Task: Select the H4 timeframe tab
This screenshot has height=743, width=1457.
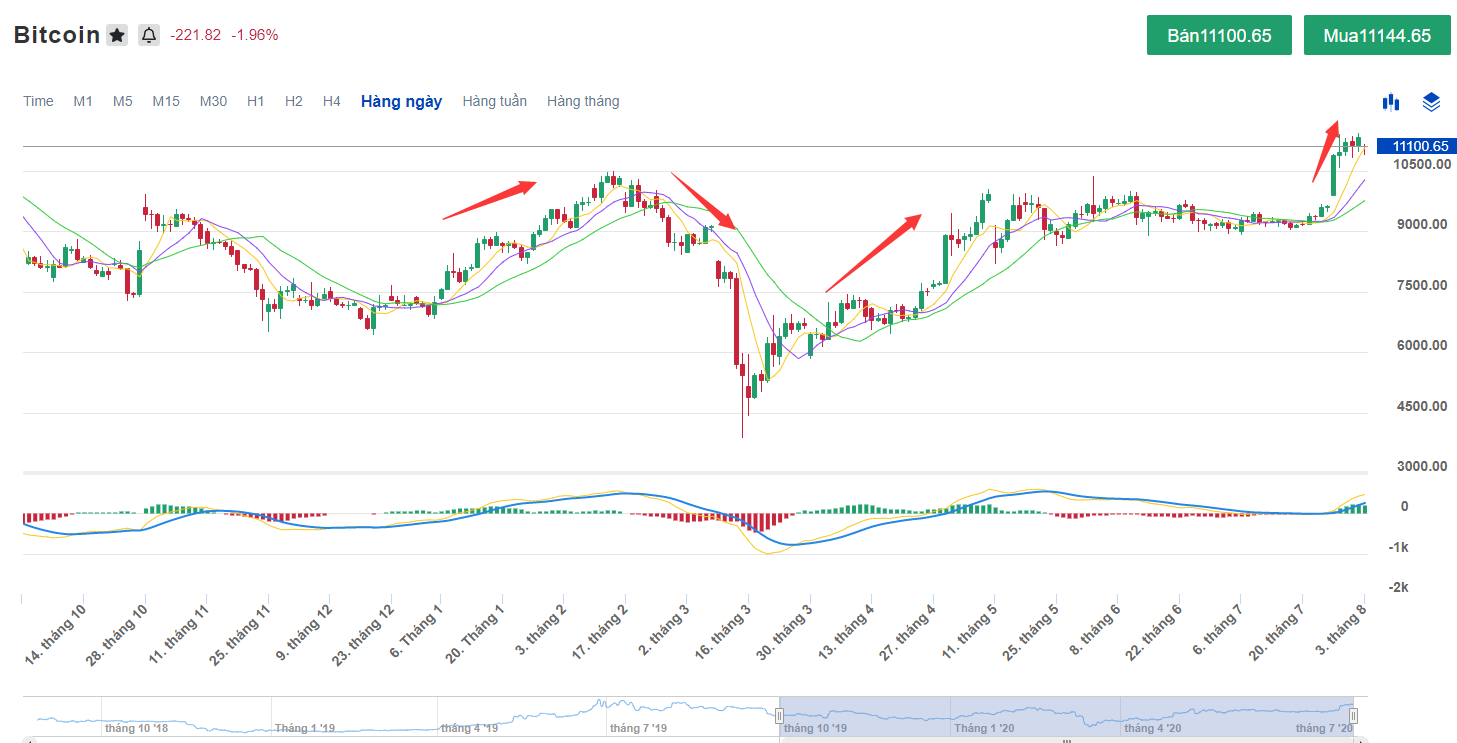Action: [332, 101]
